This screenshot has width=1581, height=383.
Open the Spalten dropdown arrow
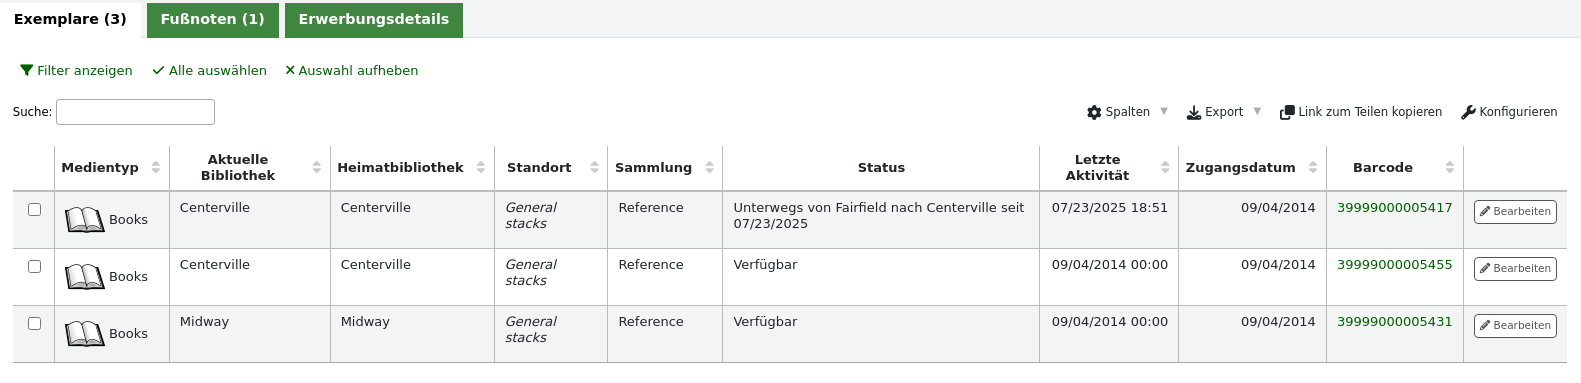pos(1164,111)
